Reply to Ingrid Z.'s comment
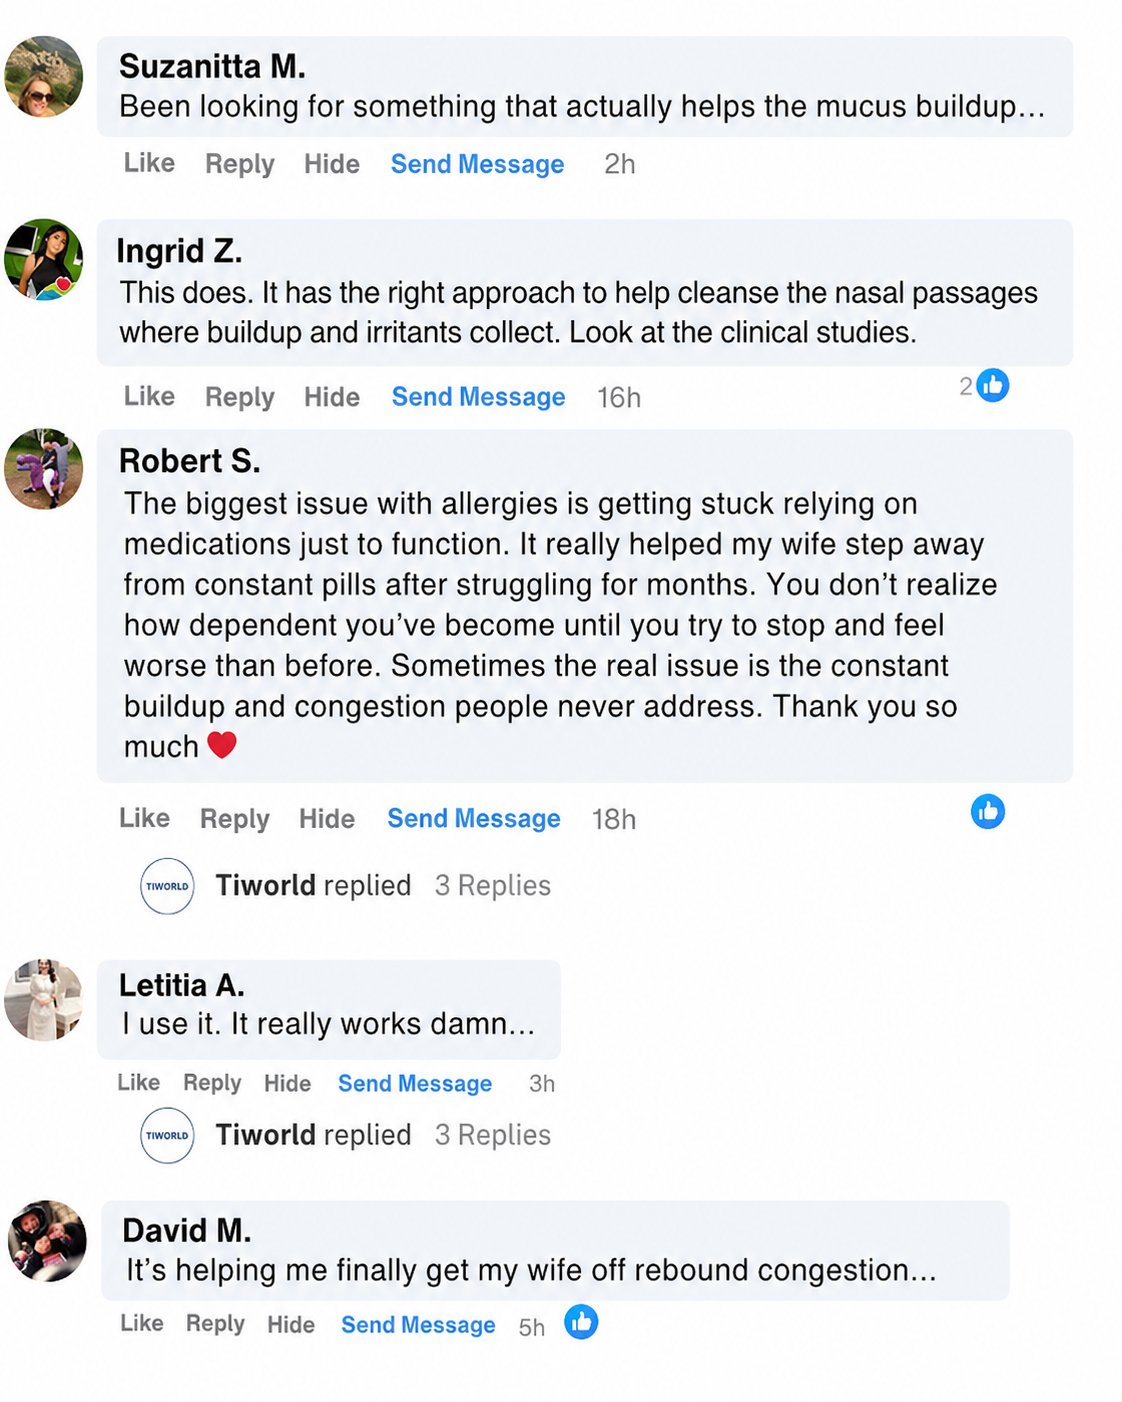The image size is (1122, 1402). (239, 397)
